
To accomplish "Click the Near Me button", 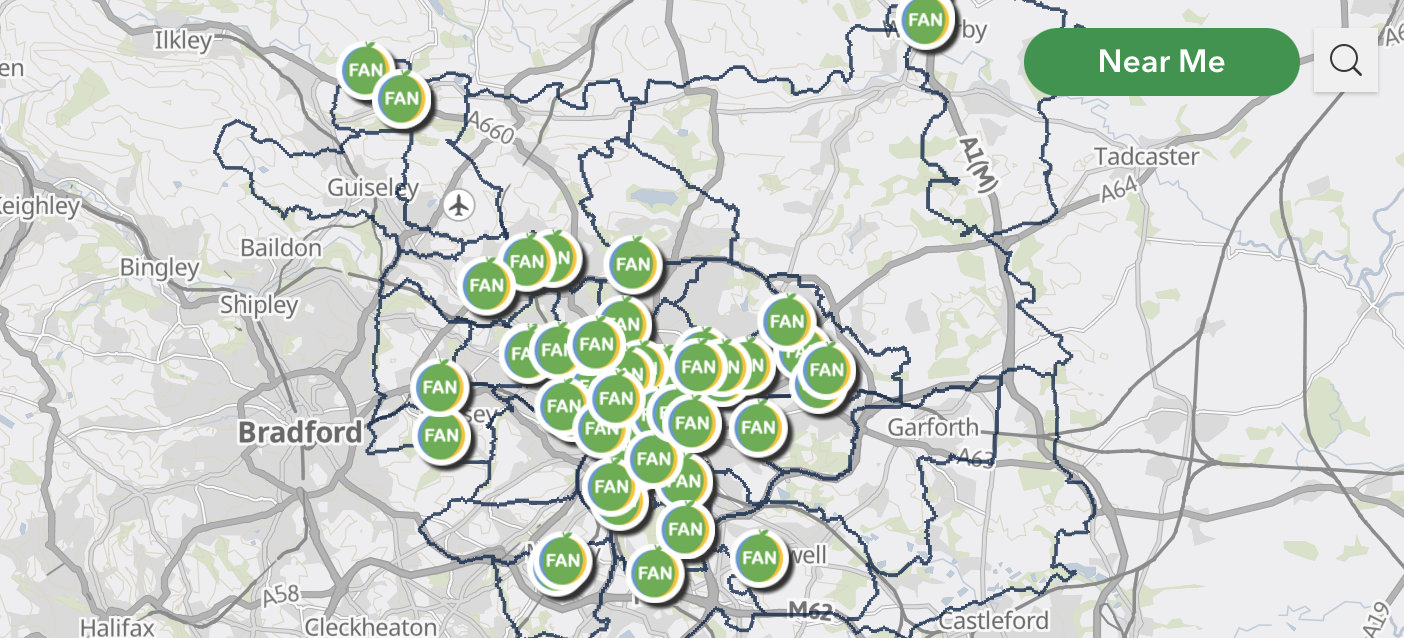I will 1161,62.
